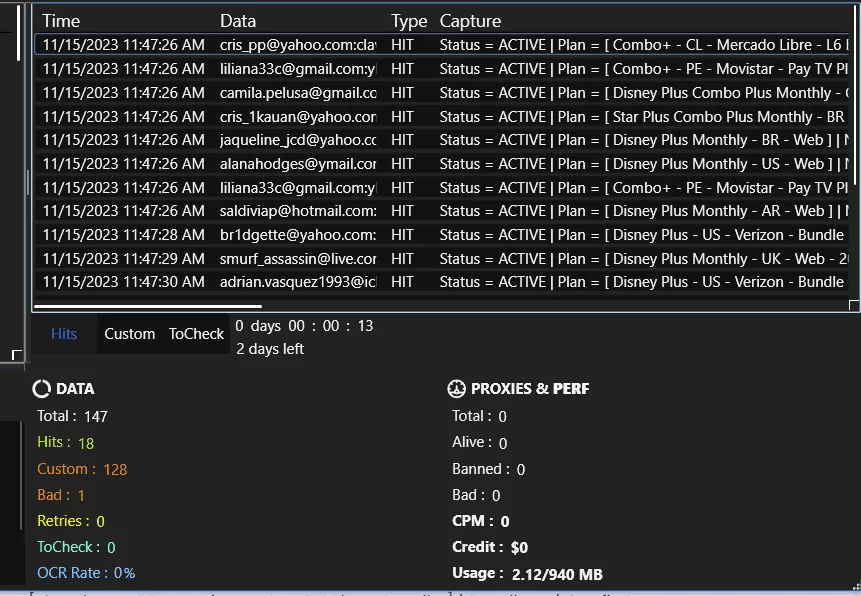Click the proxies Total count

502,416
